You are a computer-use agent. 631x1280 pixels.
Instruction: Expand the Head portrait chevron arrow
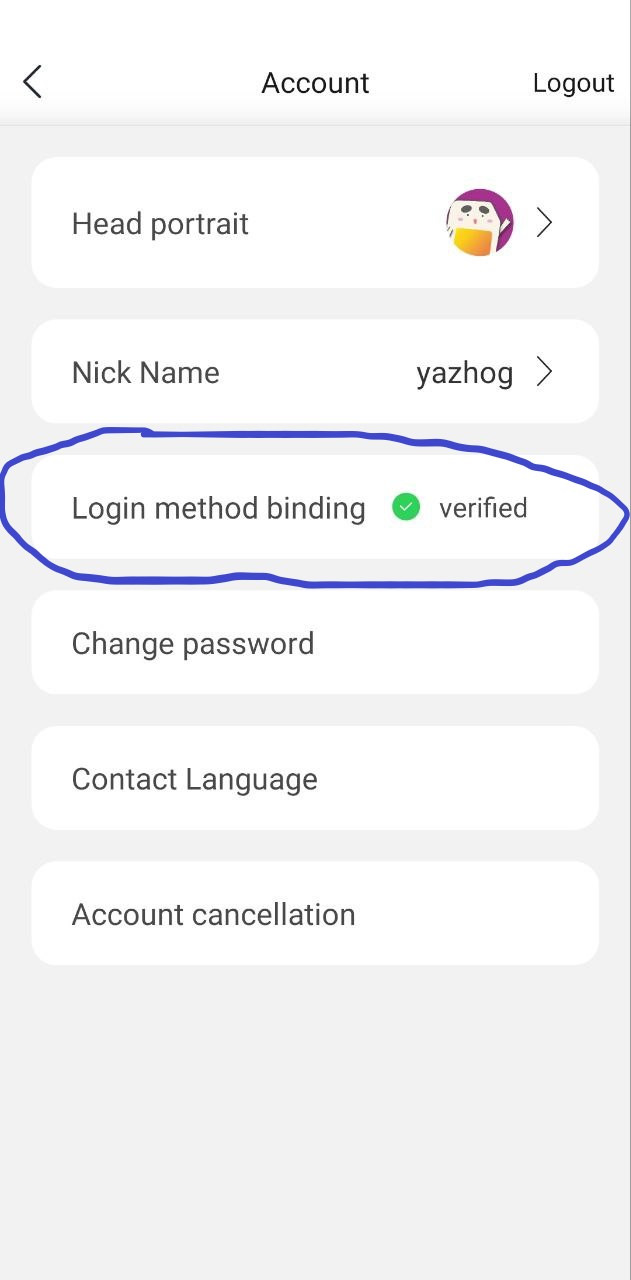click(544, 222)
